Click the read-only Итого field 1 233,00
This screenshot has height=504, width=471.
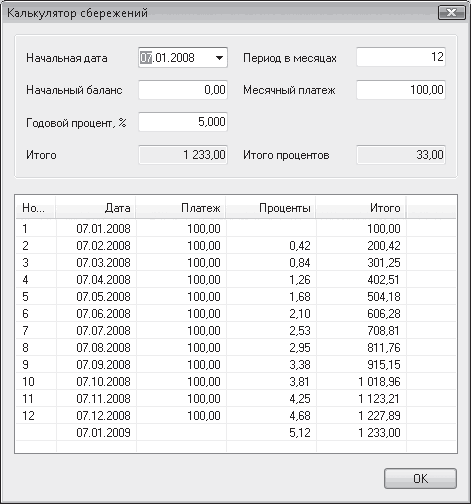pyautogui.click(x=183, y=155)
